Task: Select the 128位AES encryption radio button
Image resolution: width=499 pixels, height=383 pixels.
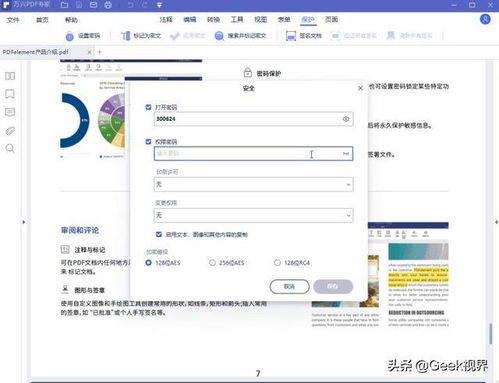Action: [149, 263]
